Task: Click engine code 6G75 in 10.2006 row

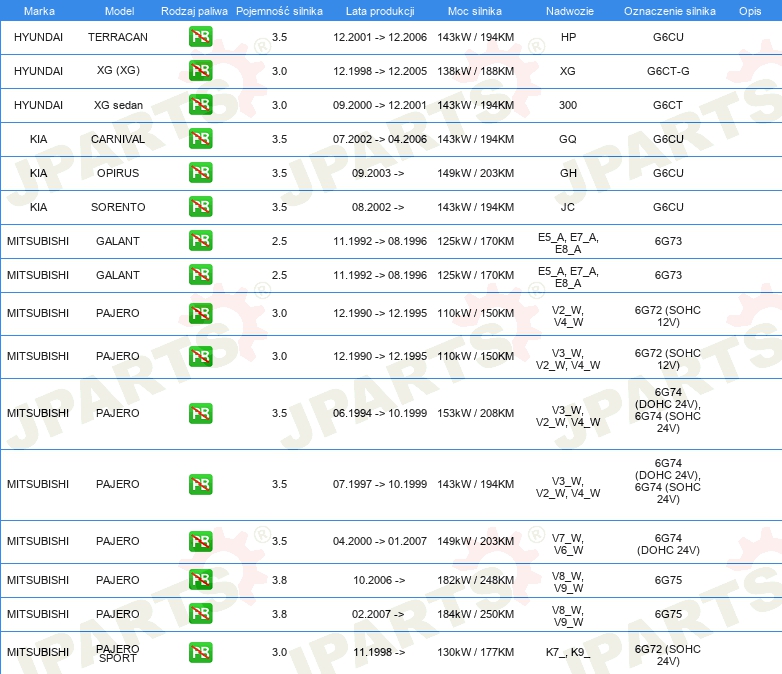Action: point(668,580)
